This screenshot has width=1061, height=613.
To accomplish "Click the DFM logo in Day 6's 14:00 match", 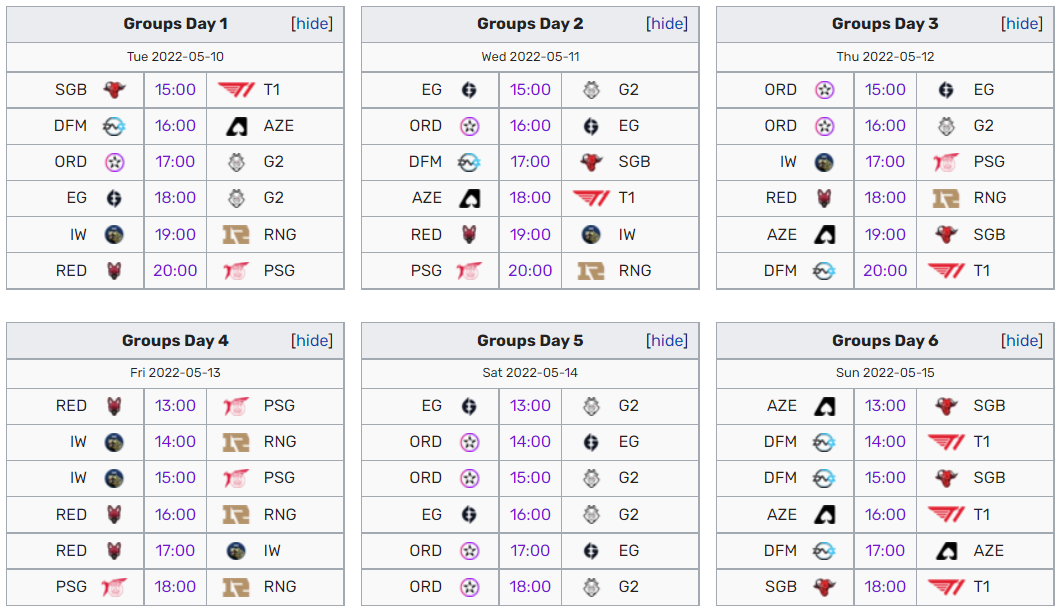I will tap(824, 442).
